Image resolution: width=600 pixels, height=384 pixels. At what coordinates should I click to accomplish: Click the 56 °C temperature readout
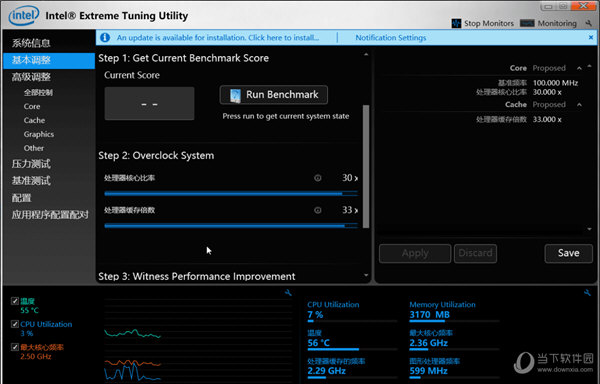tap(318, 343)
